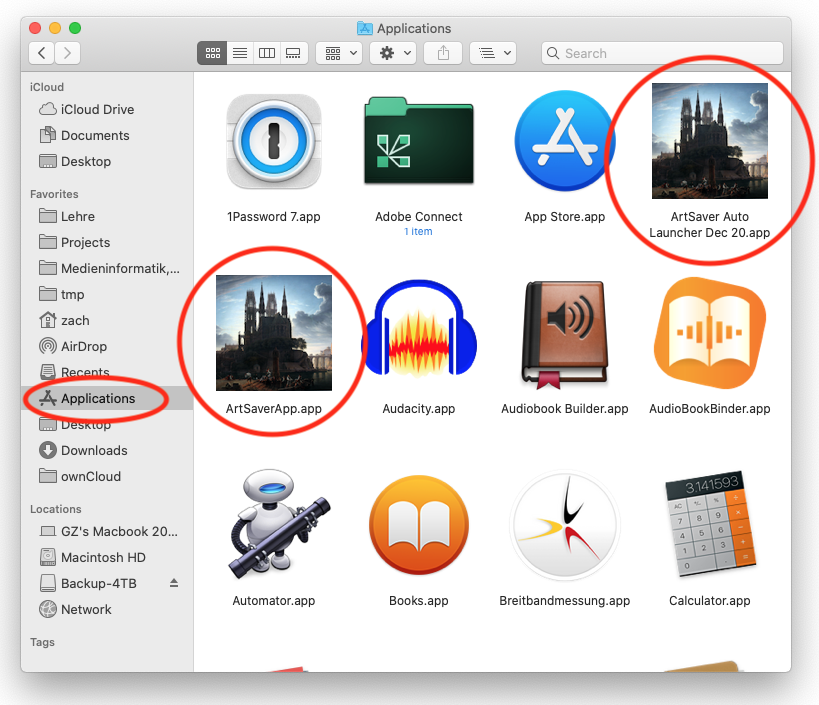
Task: Select the Audacity app icon
Action: click(x=419, y=329)
